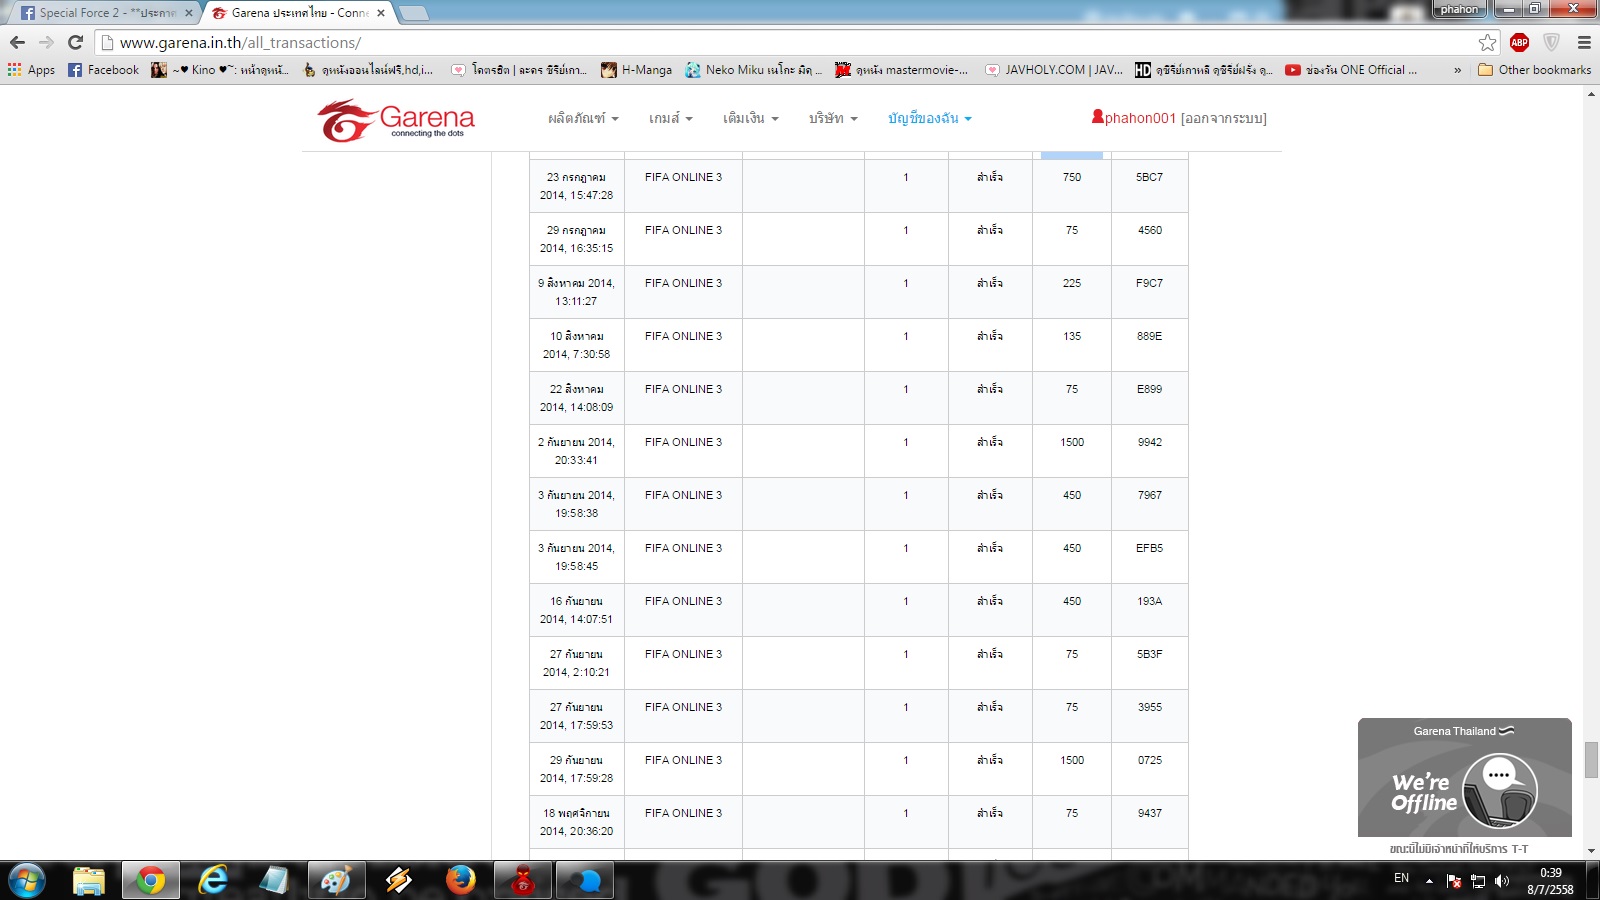Click the EN language indicator
This screenshot has width=1600, height=900.
pyautogui.click(x=1401, y=879)
